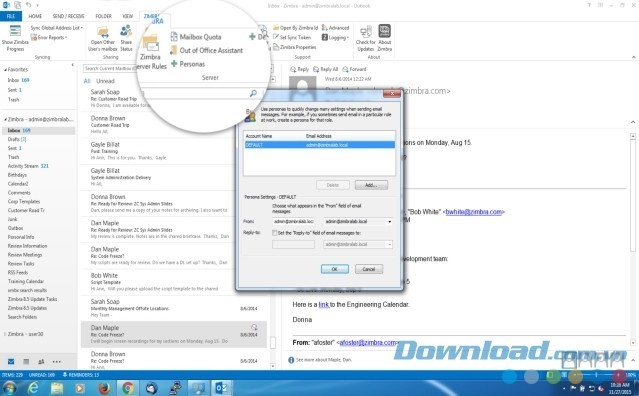
Task: Open Firefox from the taskbar
Action: point(104,388)
